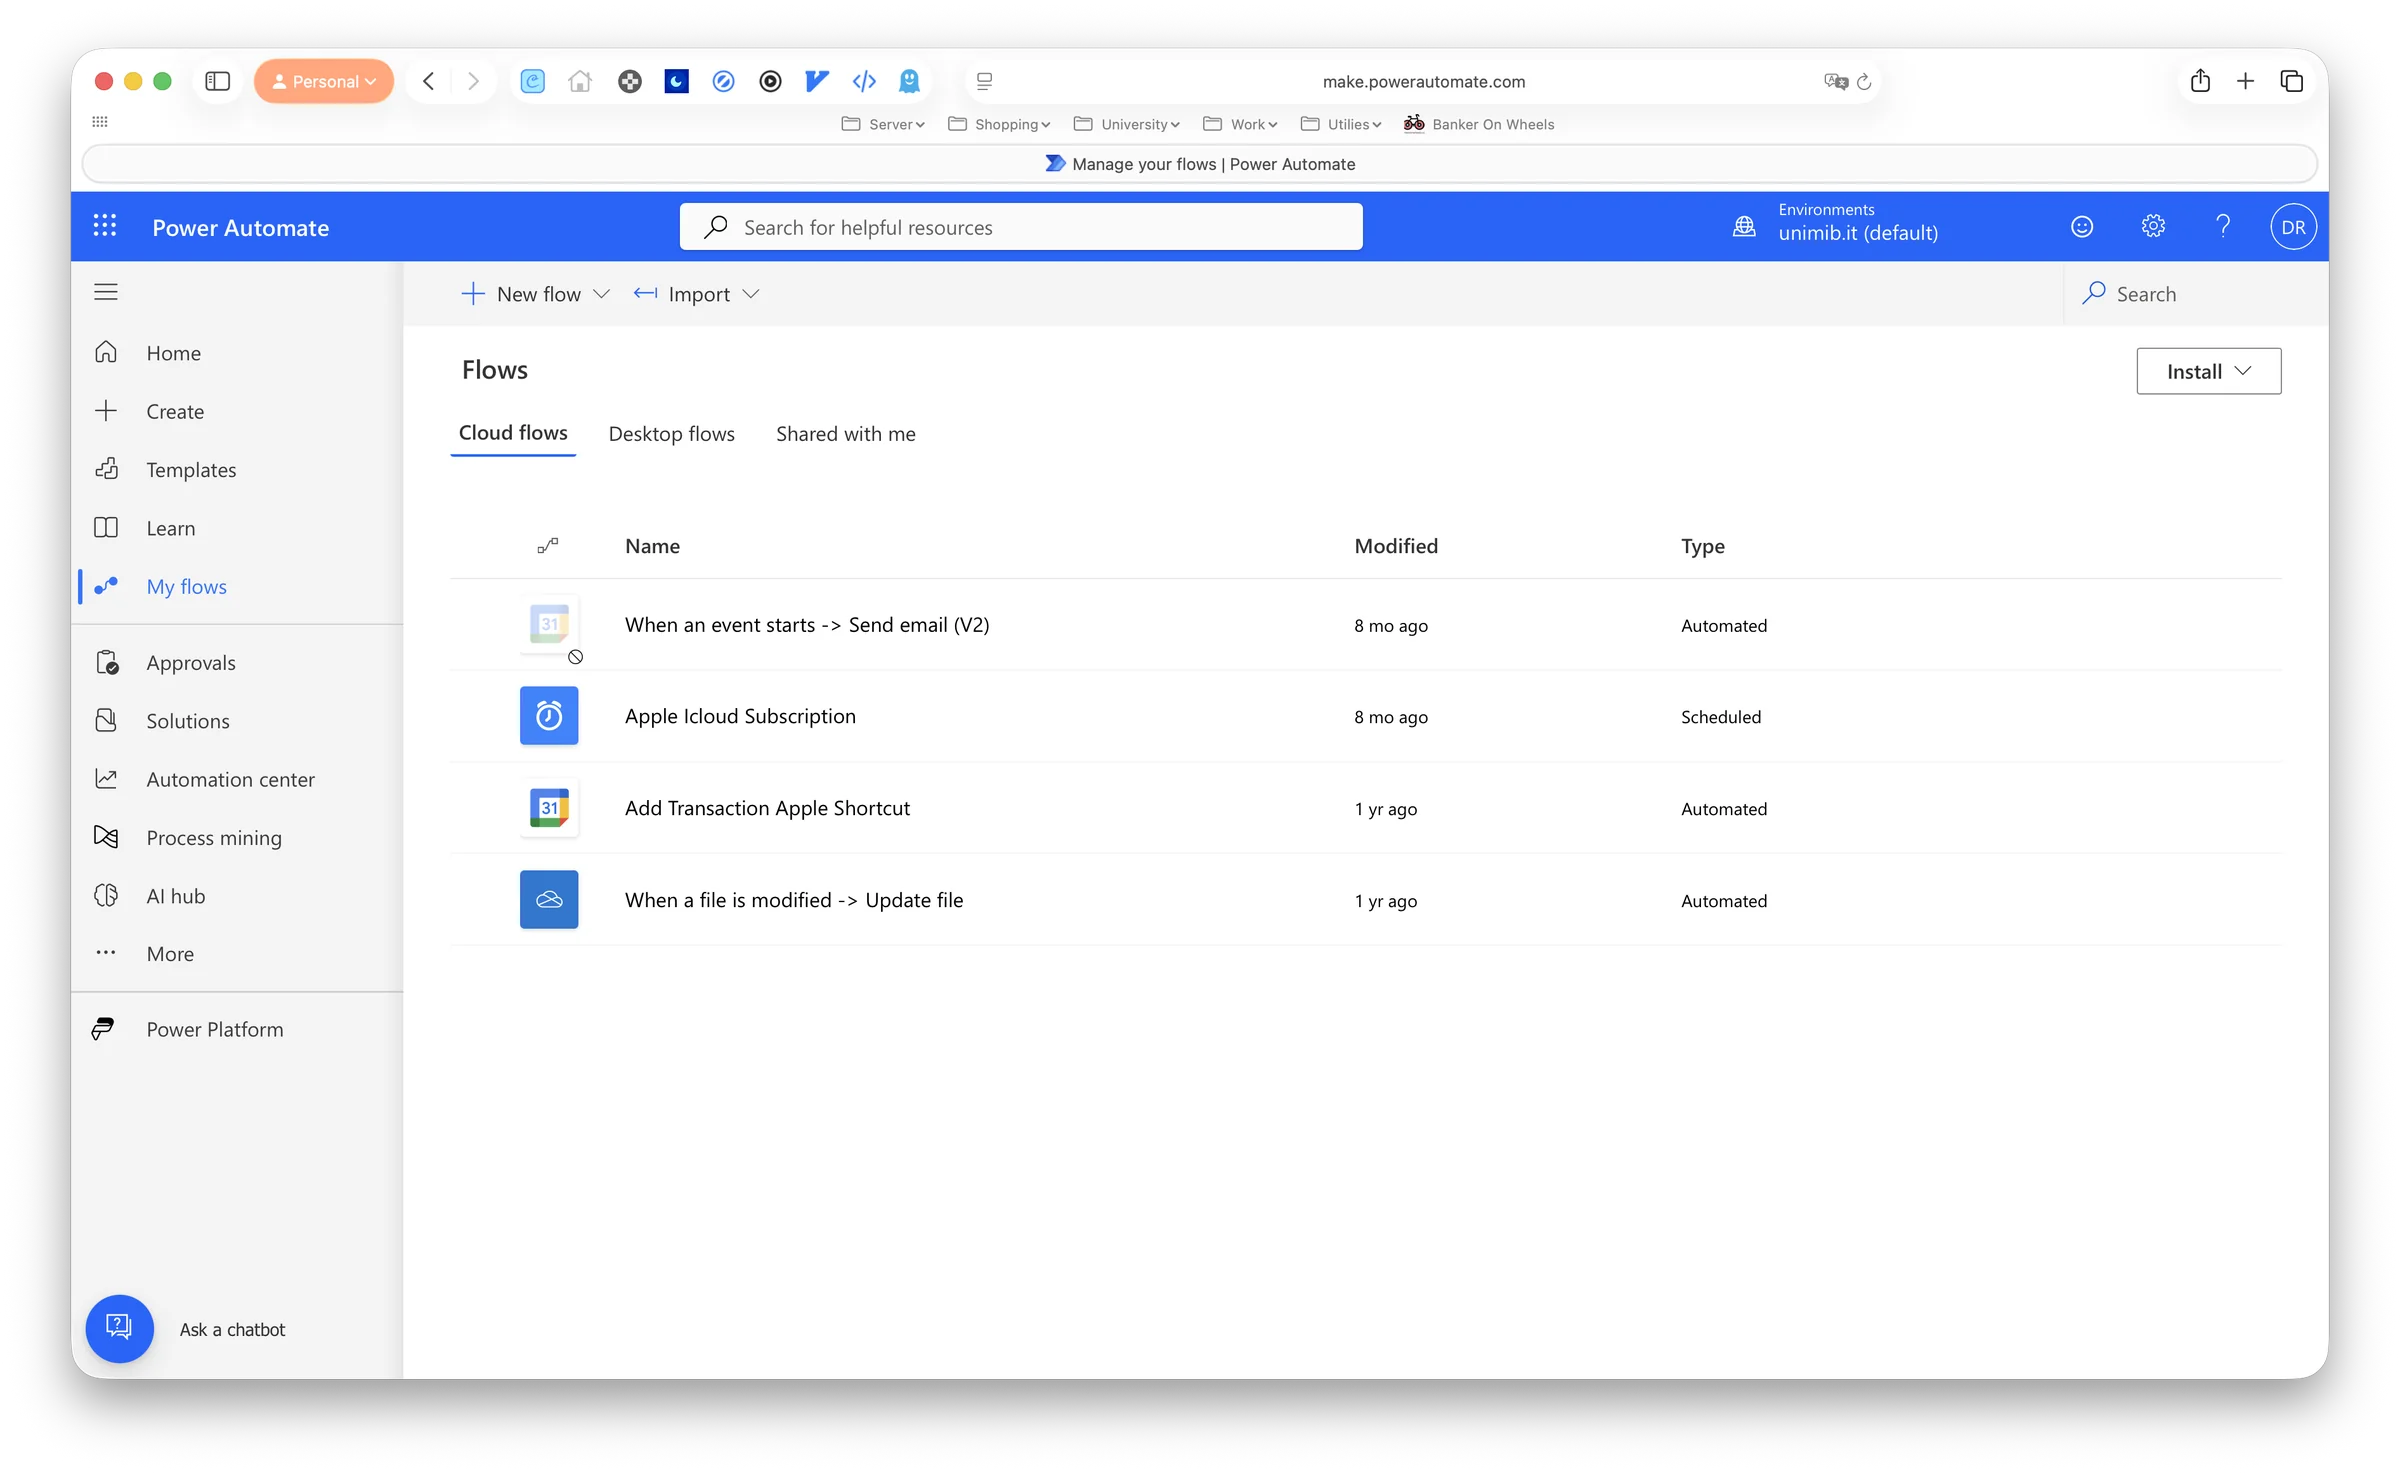Open the New flow dropdown
The image size is (2400, 1473).
pos(535,294)
